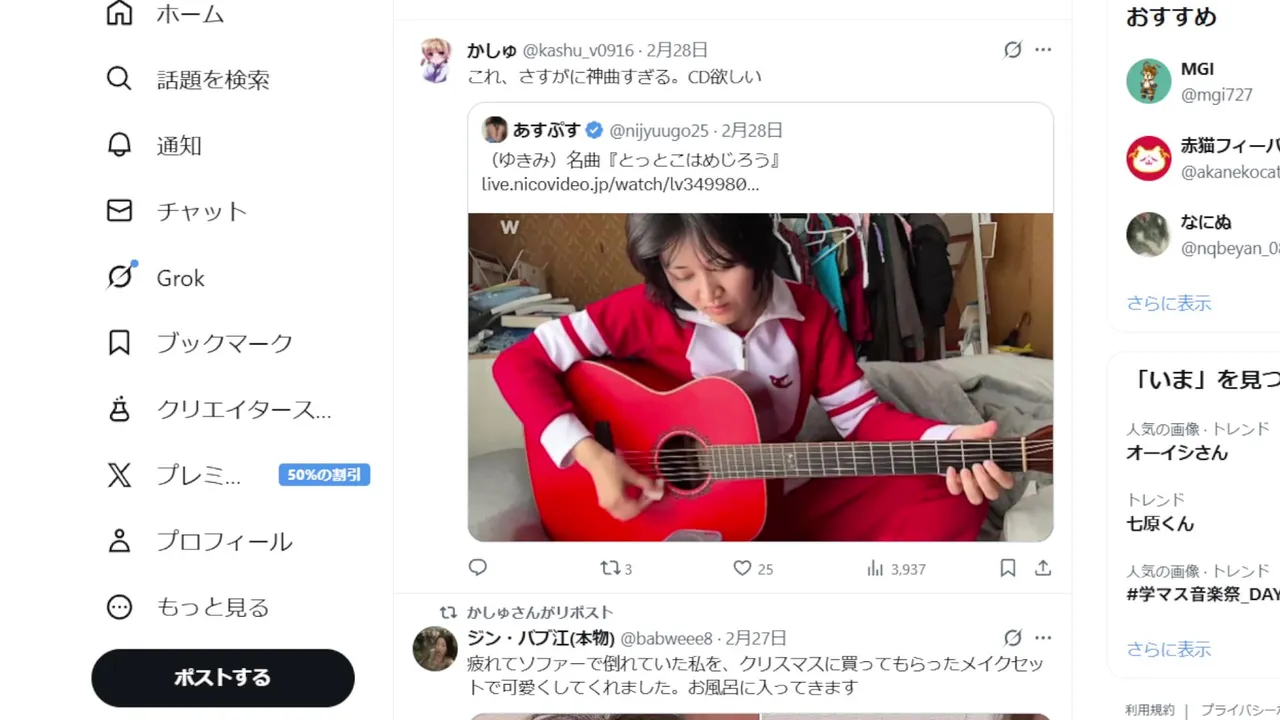
Task: Open Grok actions on かしゅ's post
Action: click(1013, 49)
